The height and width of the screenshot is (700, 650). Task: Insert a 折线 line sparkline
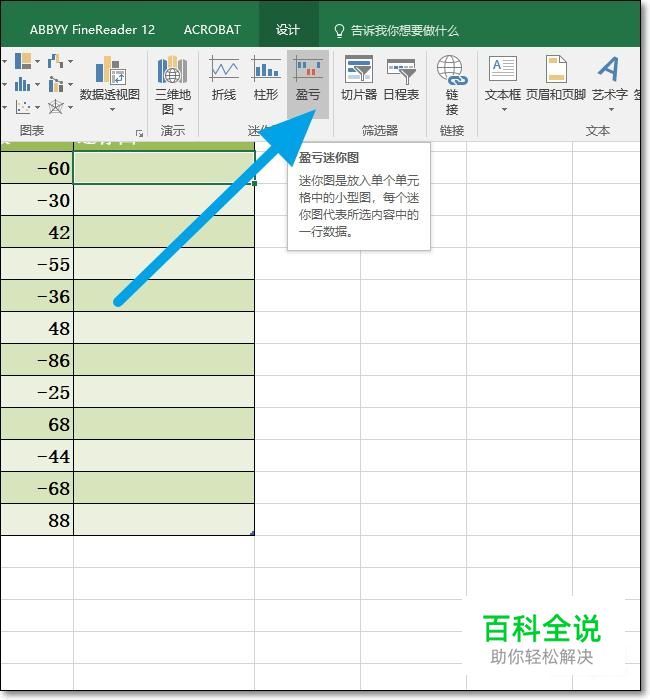point(224,77)
